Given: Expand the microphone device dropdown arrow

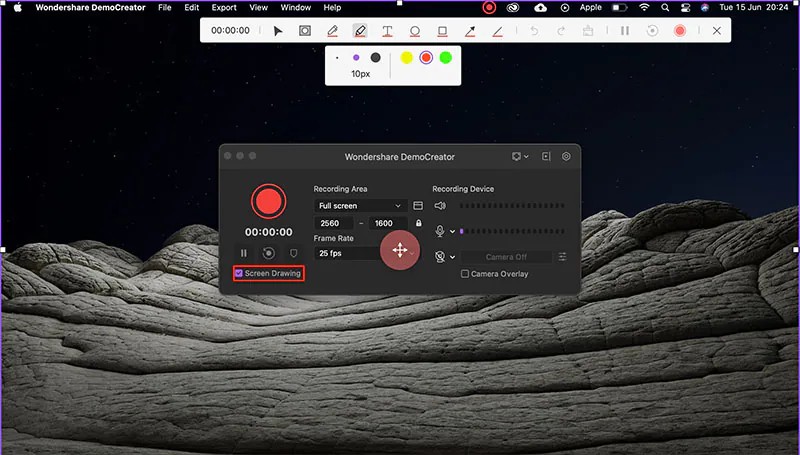Looking at the screenshot, I should tap(453, 232).
